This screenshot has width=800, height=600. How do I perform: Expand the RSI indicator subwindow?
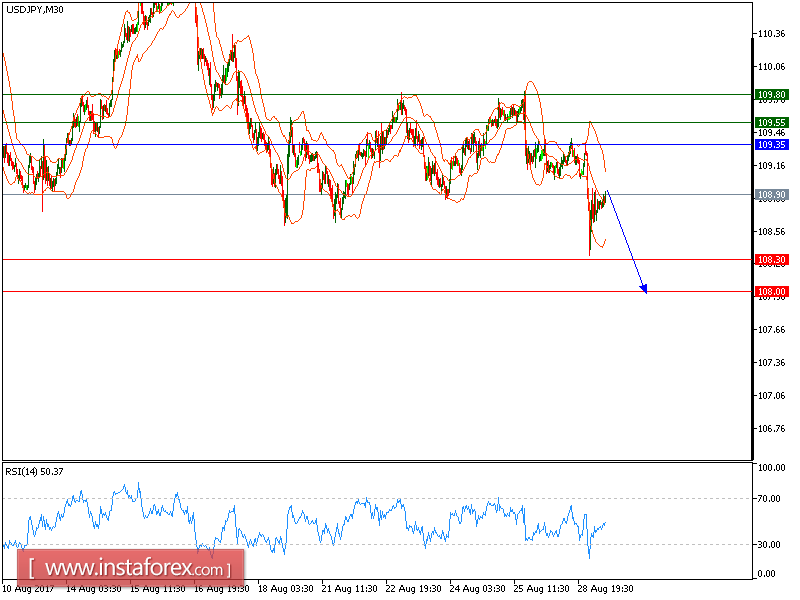click(x=375, y=520)
